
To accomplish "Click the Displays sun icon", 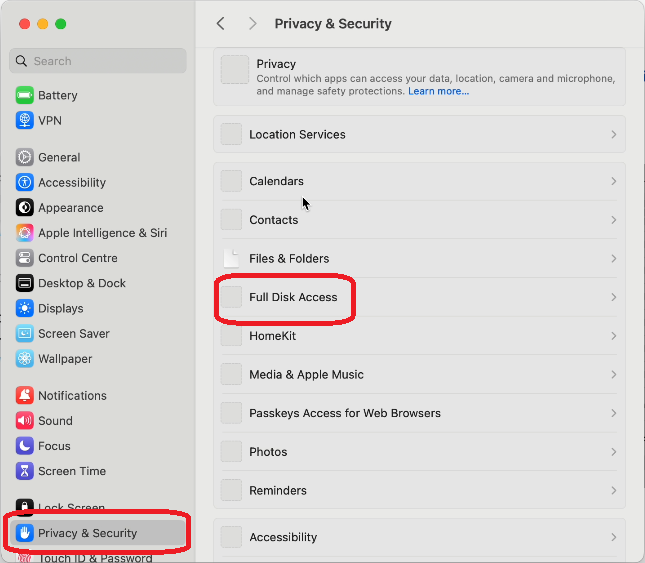I will pyautogui.click(x=25, y=308).
